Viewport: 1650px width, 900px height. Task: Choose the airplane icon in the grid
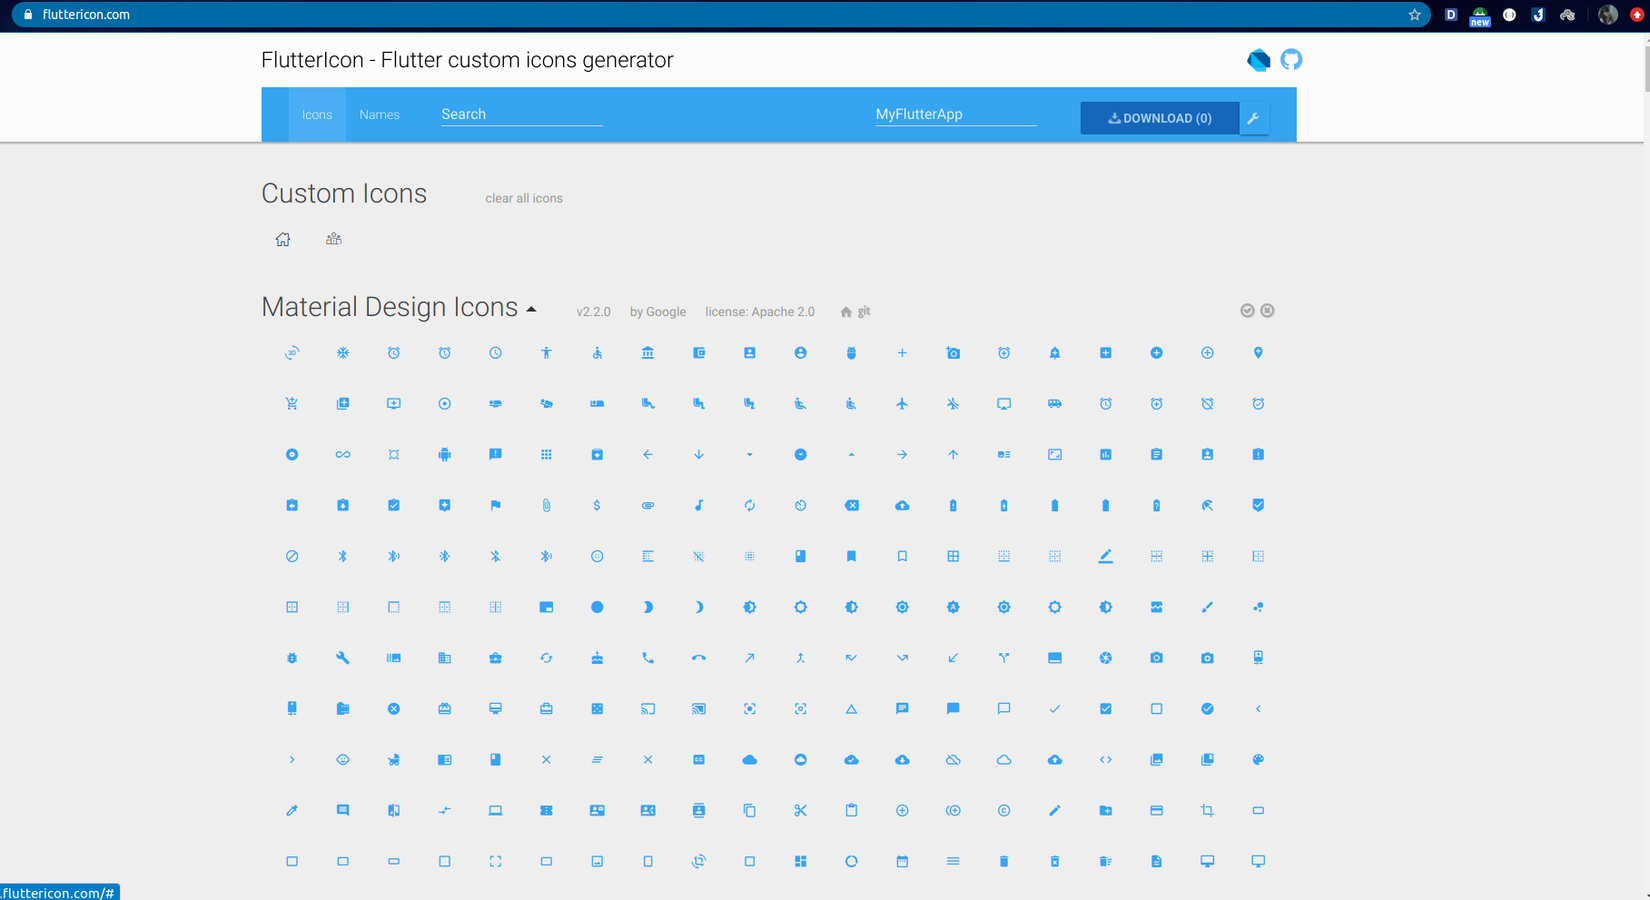[x=902, y=404]
